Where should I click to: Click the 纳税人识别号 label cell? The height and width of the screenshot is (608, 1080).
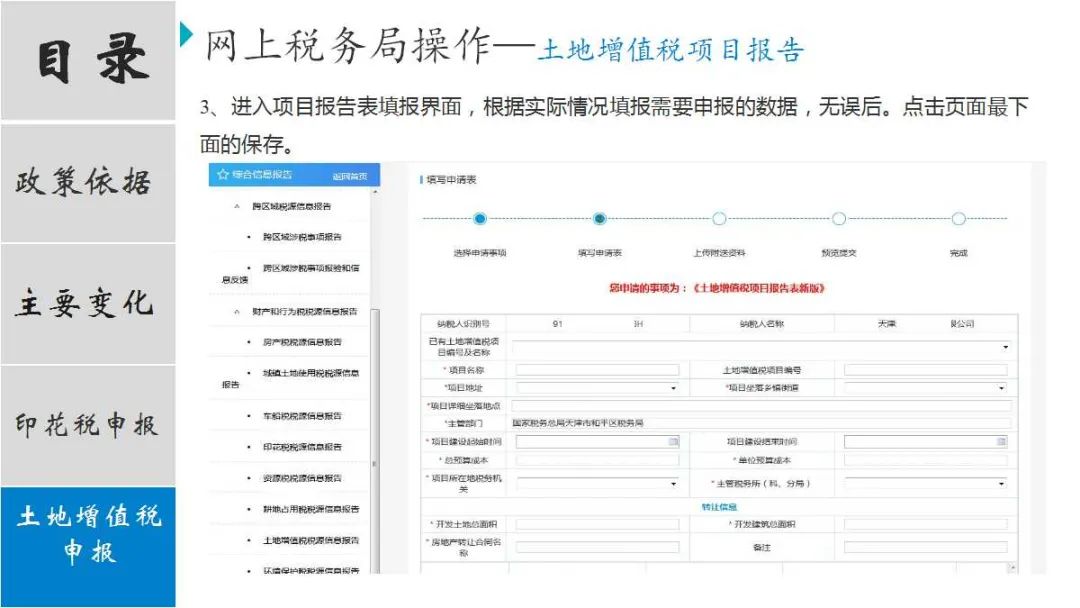tap(464, 324)
